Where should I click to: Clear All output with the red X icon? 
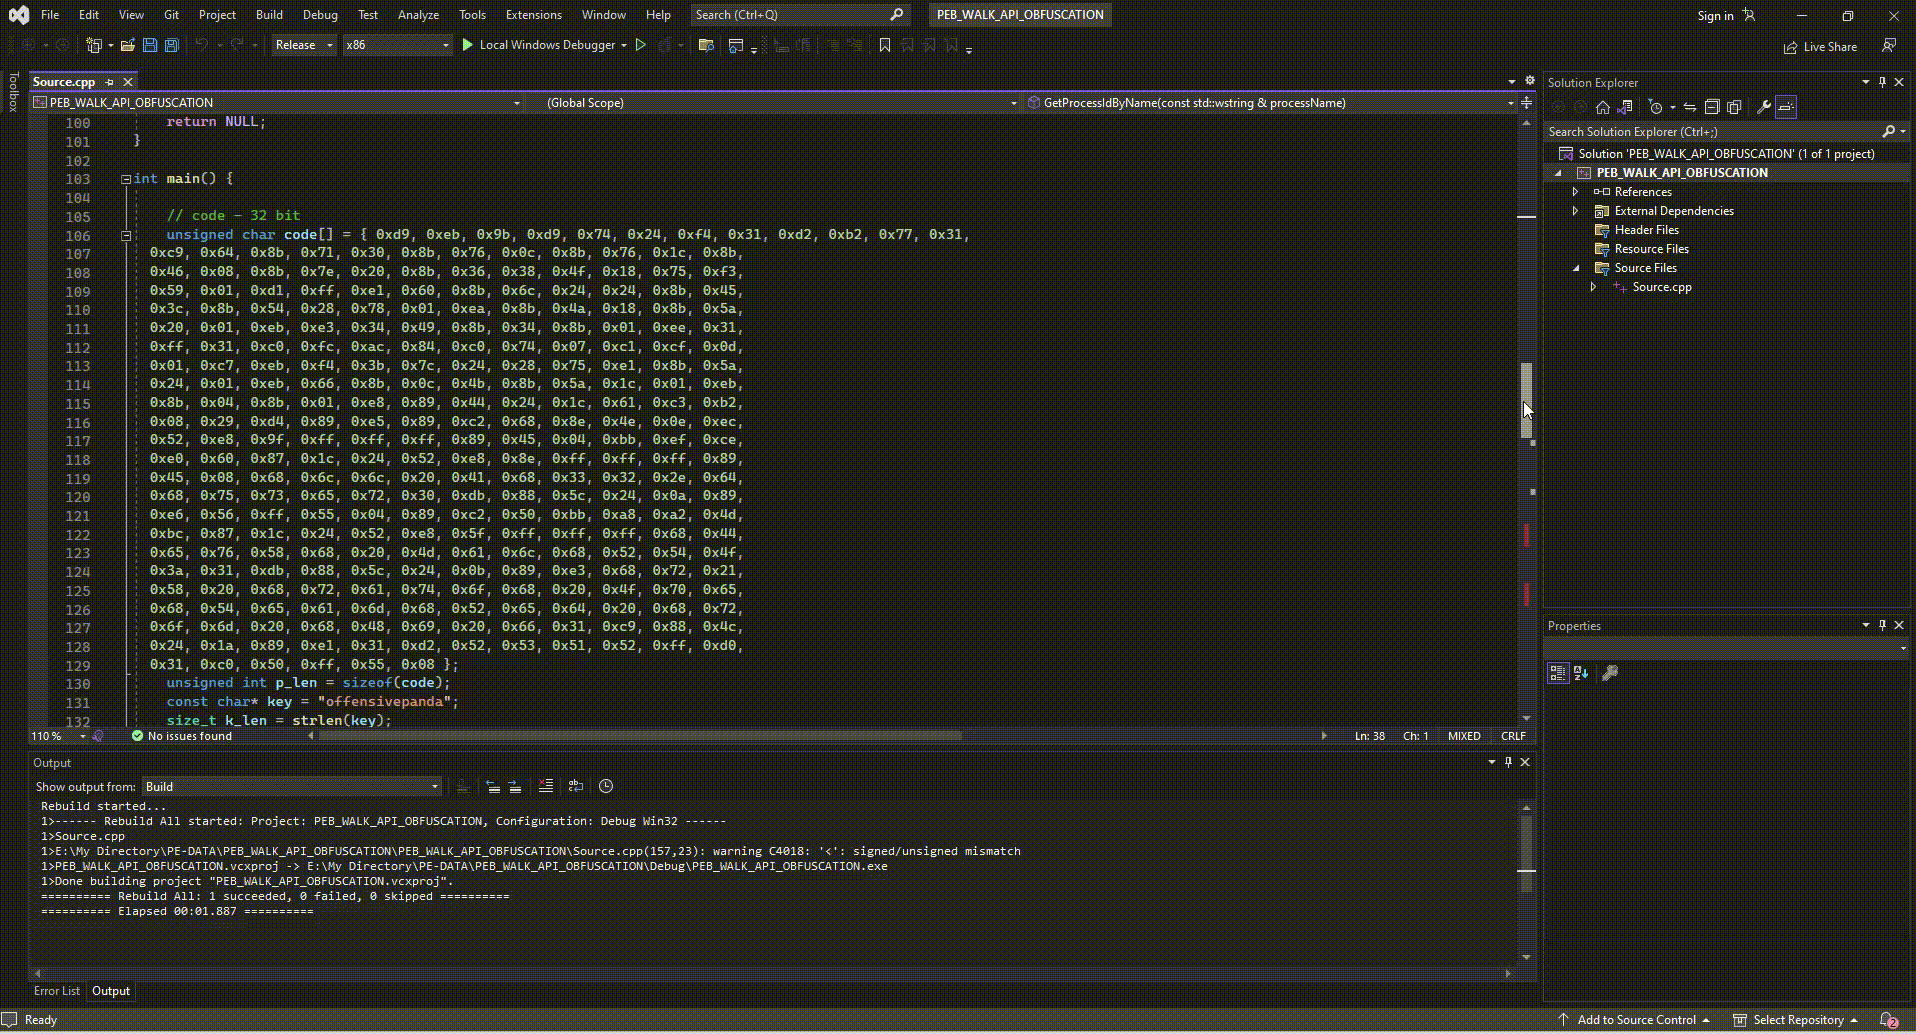coord(546,787)
